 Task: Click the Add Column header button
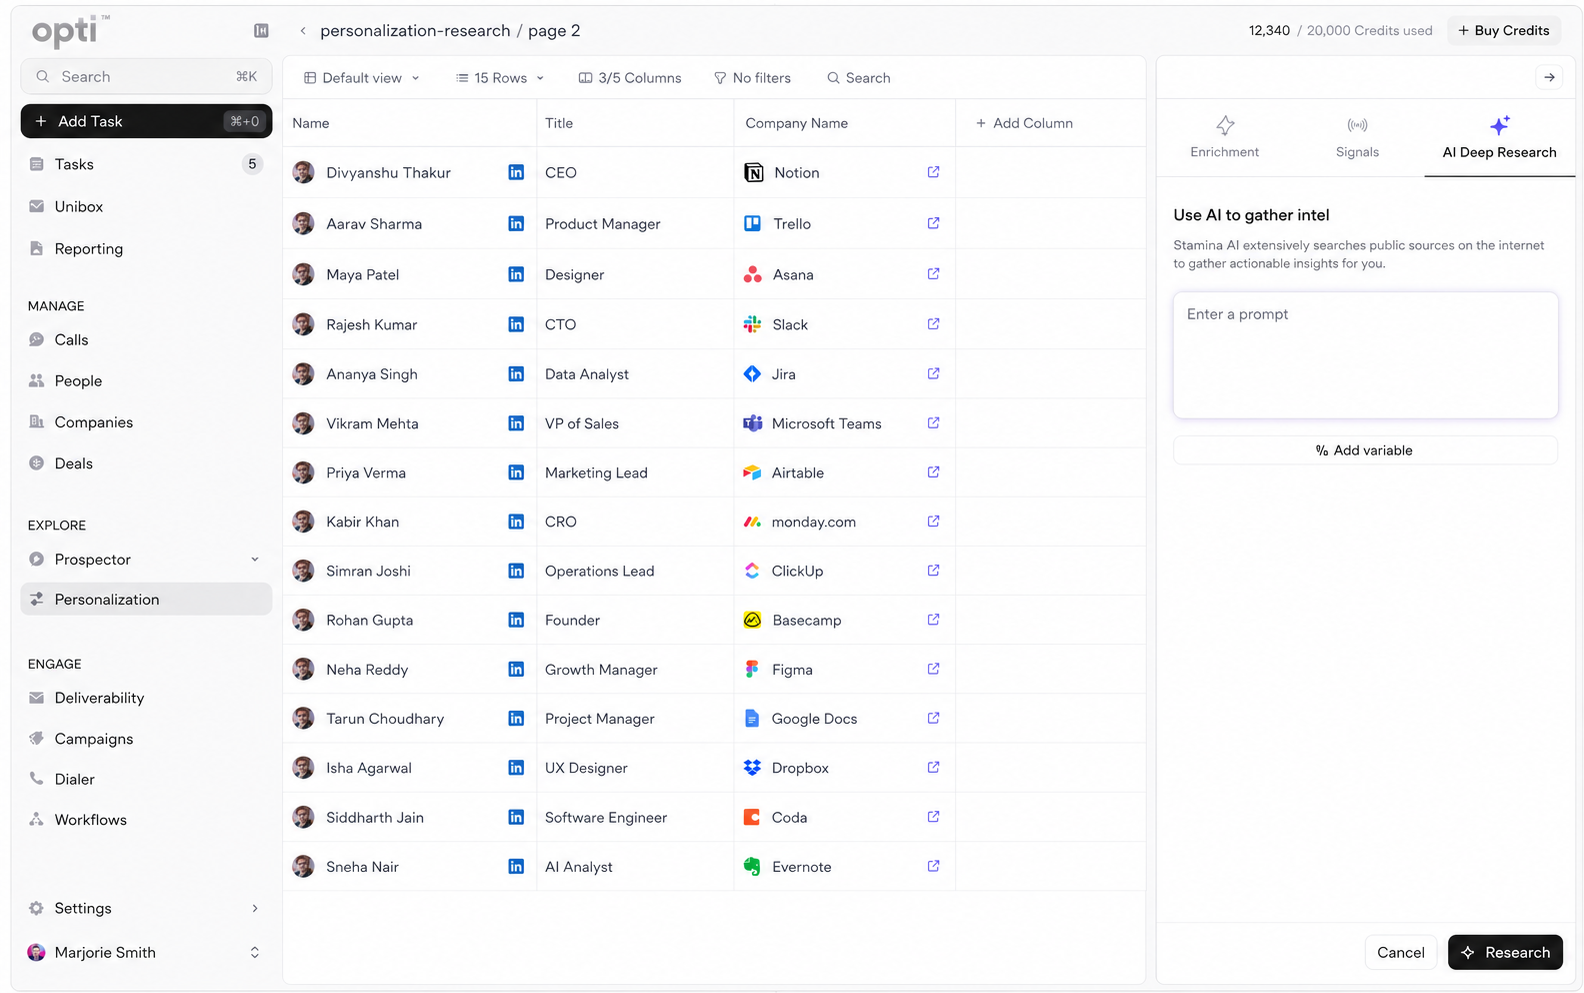(1024, 123)
